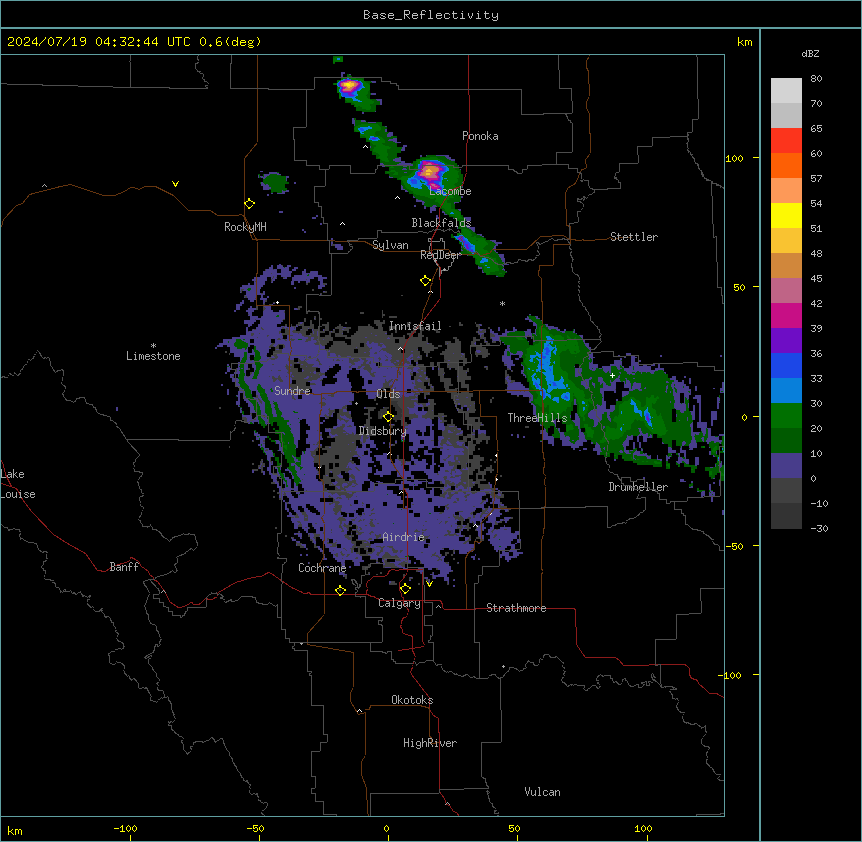Click the Lacombe city label
This screenshot has width=862, height=842.
(x=450, y=191)
